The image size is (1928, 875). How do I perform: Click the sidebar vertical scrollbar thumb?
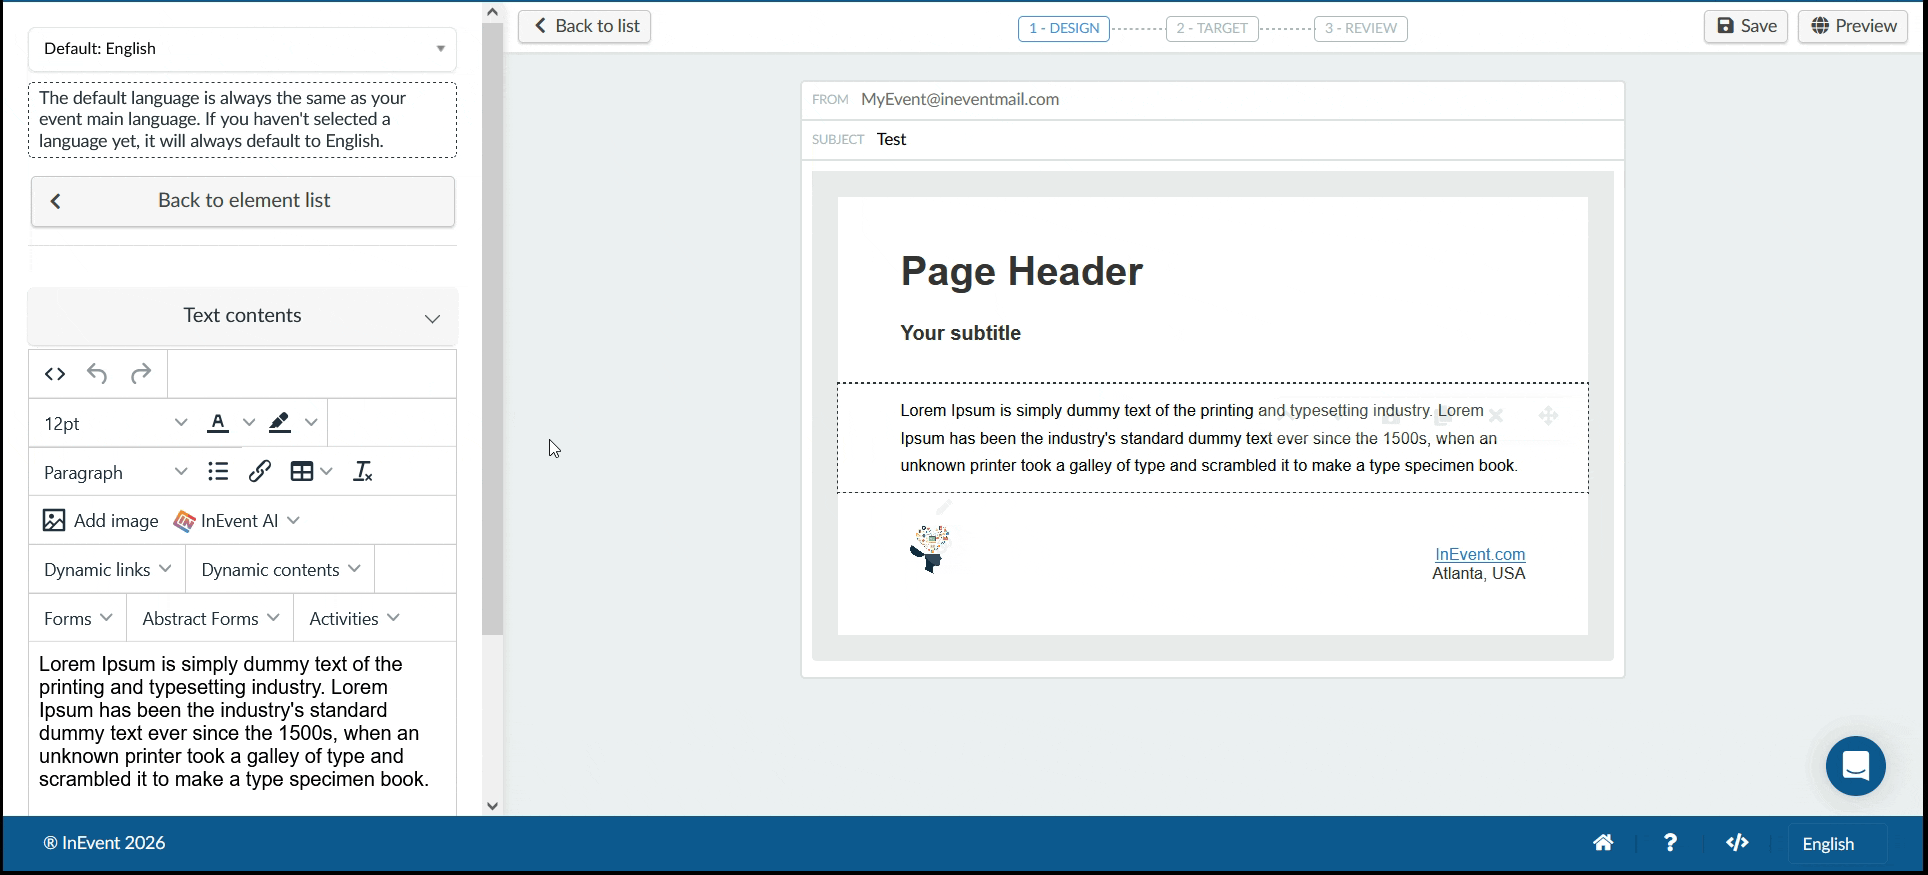pos(492,329)
